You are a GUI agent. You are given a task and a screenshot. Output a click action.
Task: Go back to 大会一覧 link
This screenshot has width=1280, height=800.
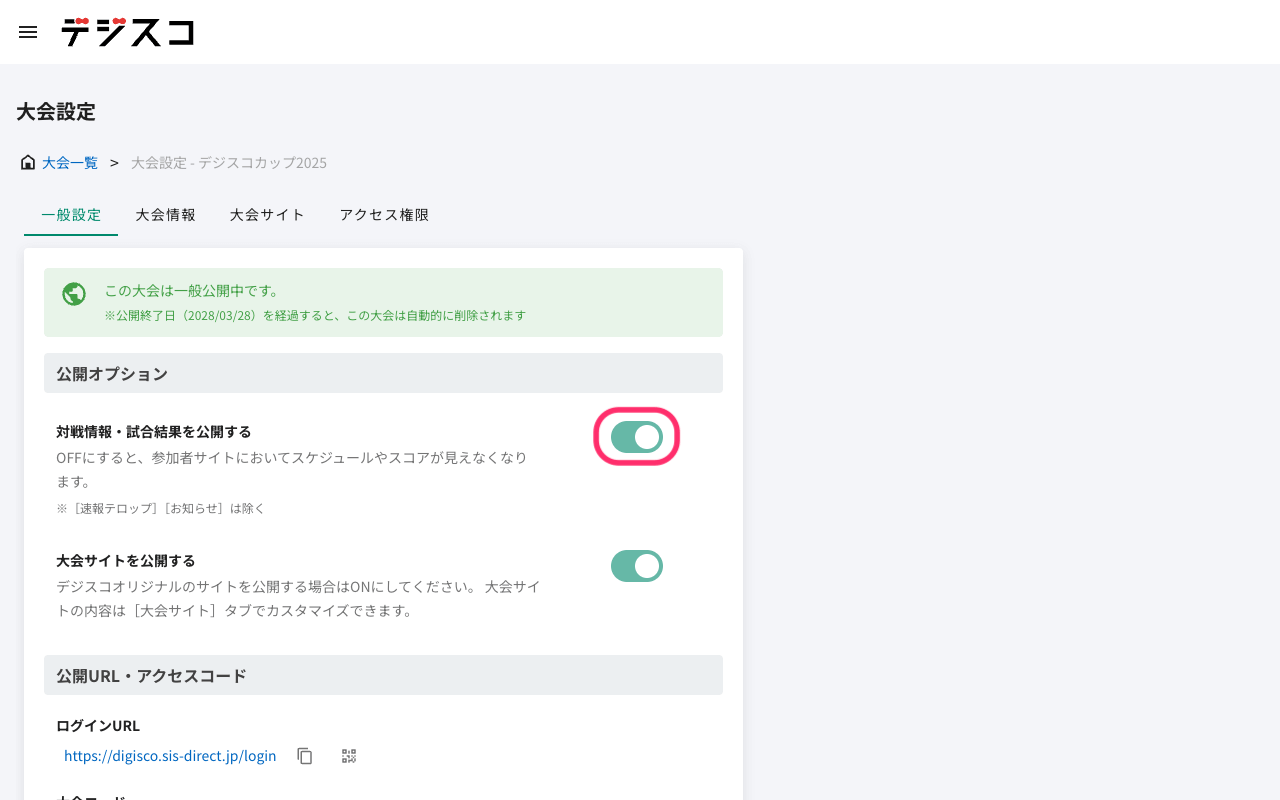70,162
